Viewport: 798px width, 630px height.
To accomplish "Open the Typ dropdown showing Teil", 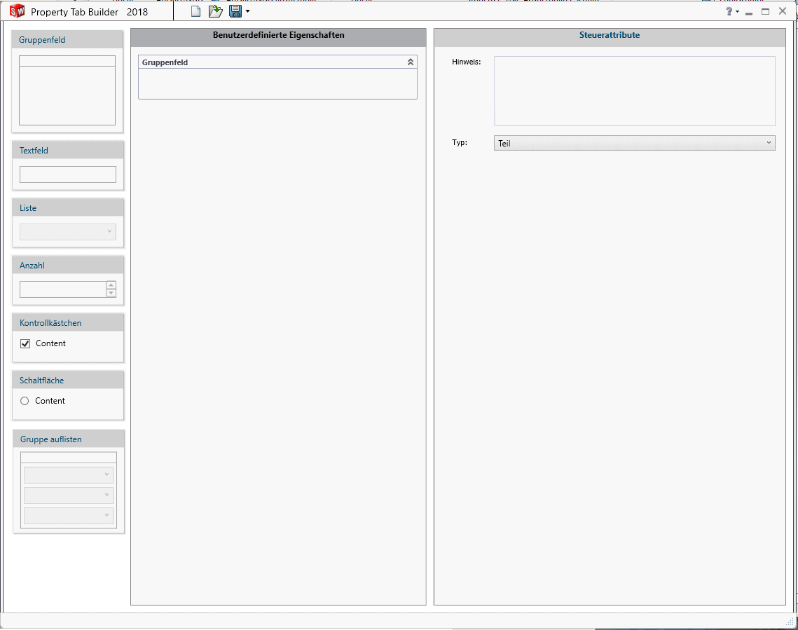I will [x=634, y=143].
